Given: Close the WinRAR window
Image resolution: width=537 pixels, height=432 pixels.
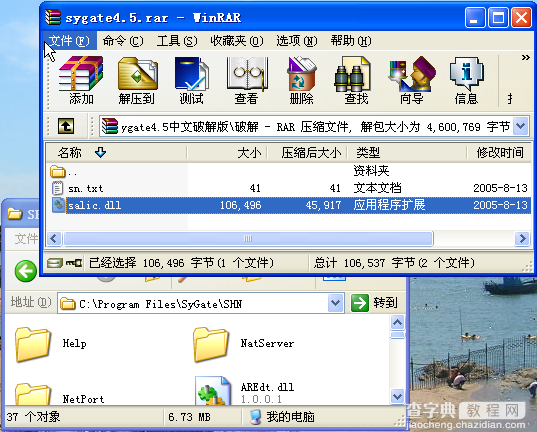Looking at the screenshot, I should (x=521, y=17).
